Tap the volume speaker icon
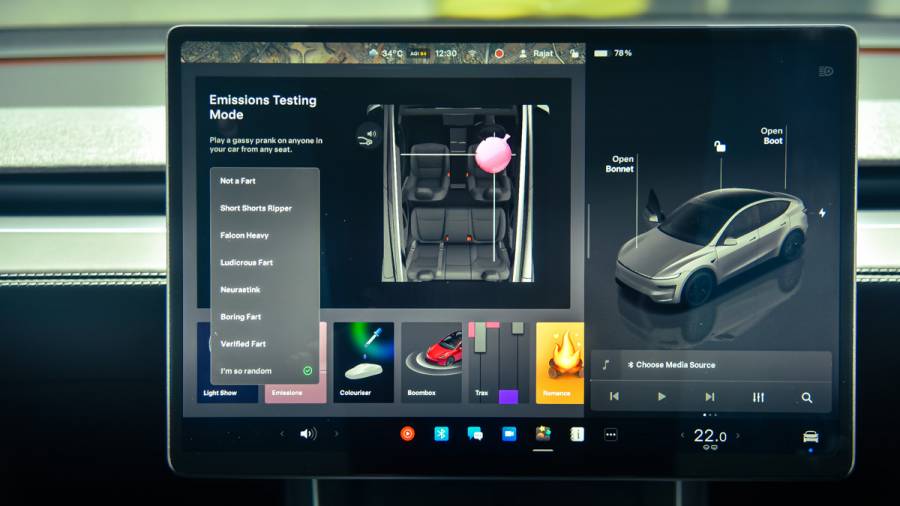Screen dimensions: 900x506 coord(308,434)
